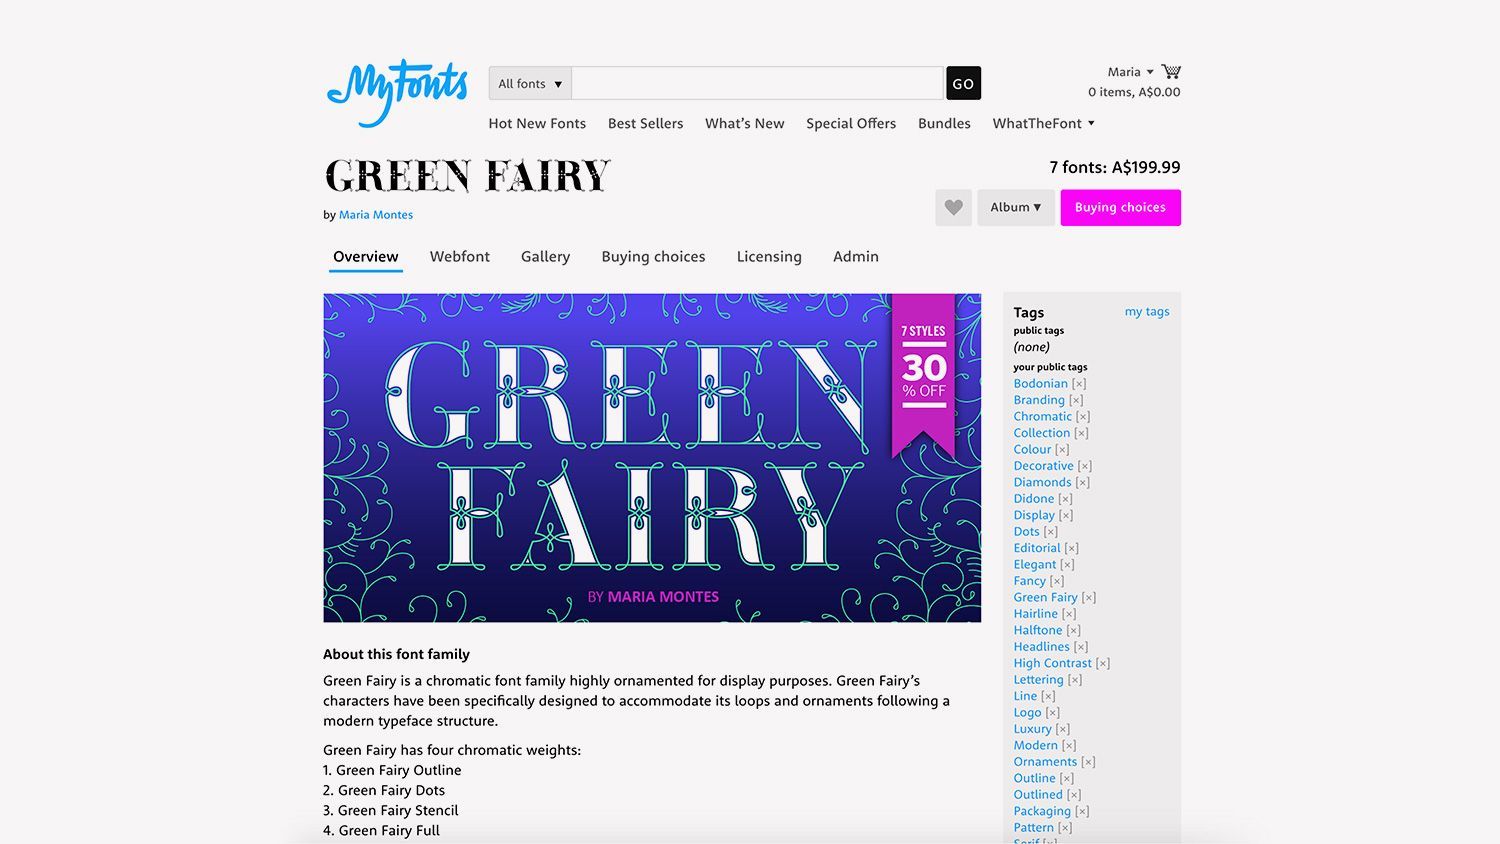Remove the High Contrast tag [×]

(1103, 664)
